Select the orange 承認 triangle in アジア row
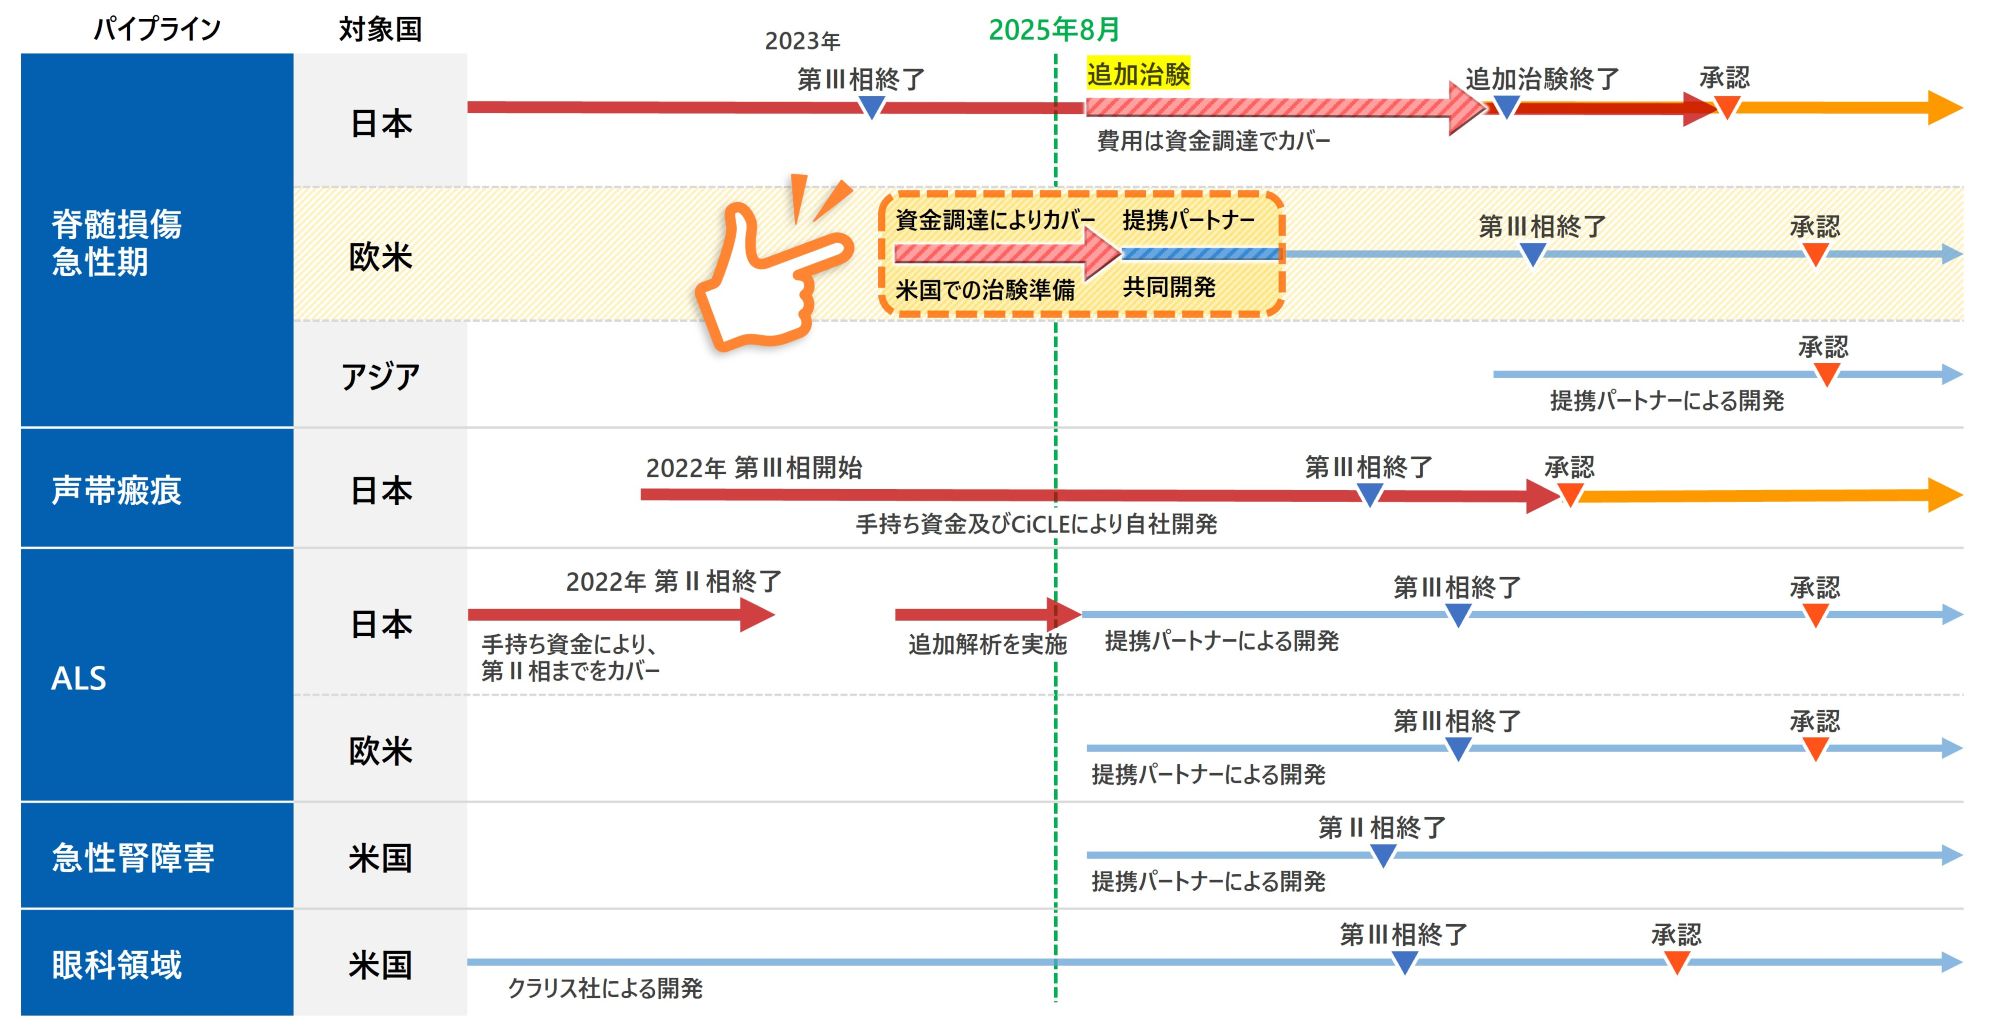The image size is (2000, 1029). 1826,374
